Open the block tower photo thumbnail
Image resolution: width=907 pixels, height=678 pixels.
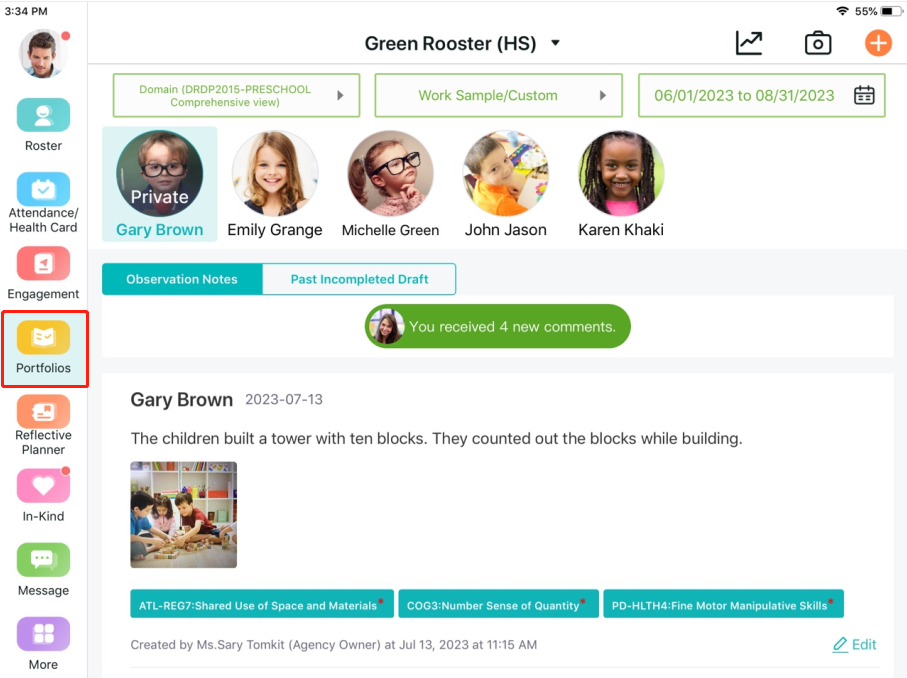click(183, 514)
